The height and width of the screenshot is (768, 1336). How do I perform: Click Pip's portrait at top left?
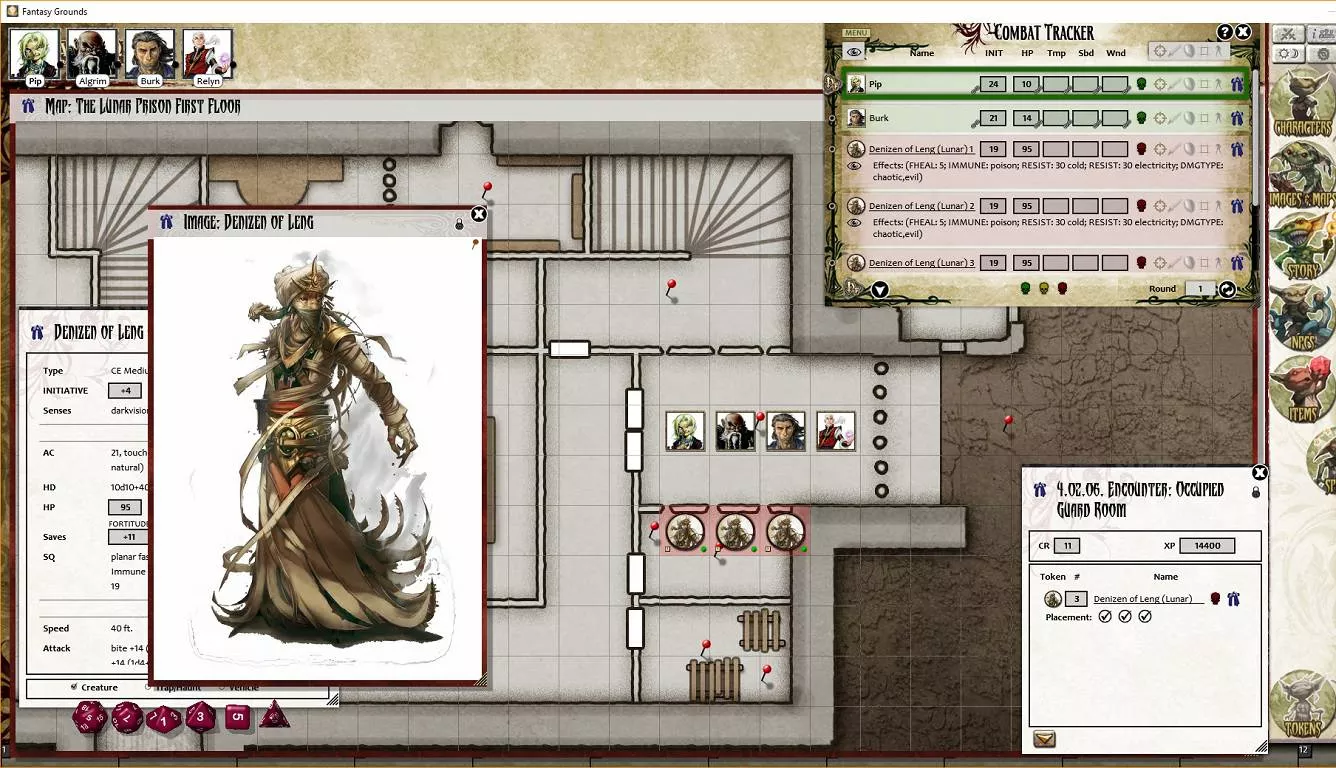pyautogui.click(x=35, y=54)
